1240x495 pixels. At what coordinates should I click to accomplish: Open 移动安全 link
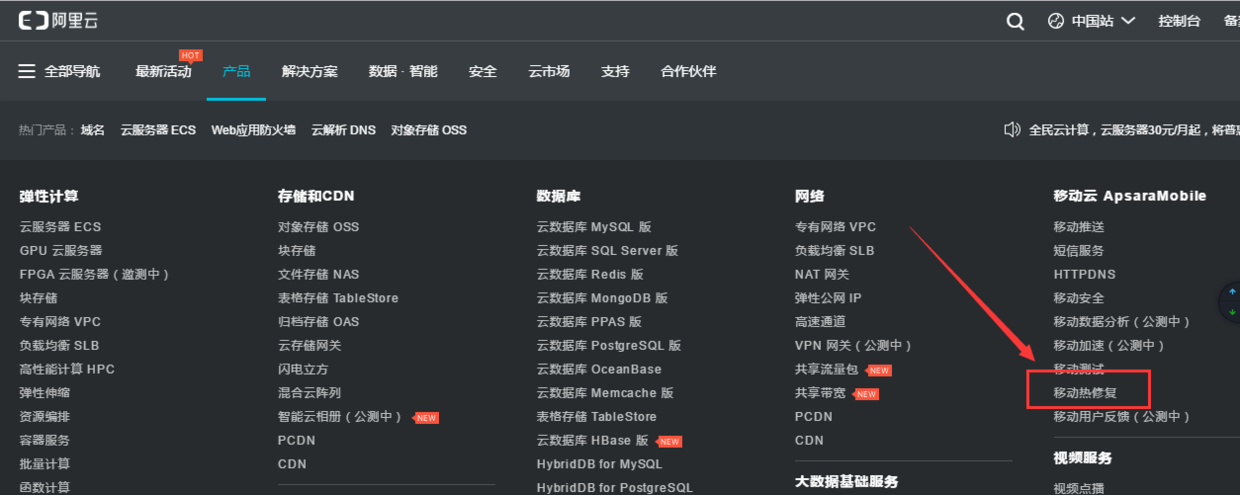[1079, 298]
